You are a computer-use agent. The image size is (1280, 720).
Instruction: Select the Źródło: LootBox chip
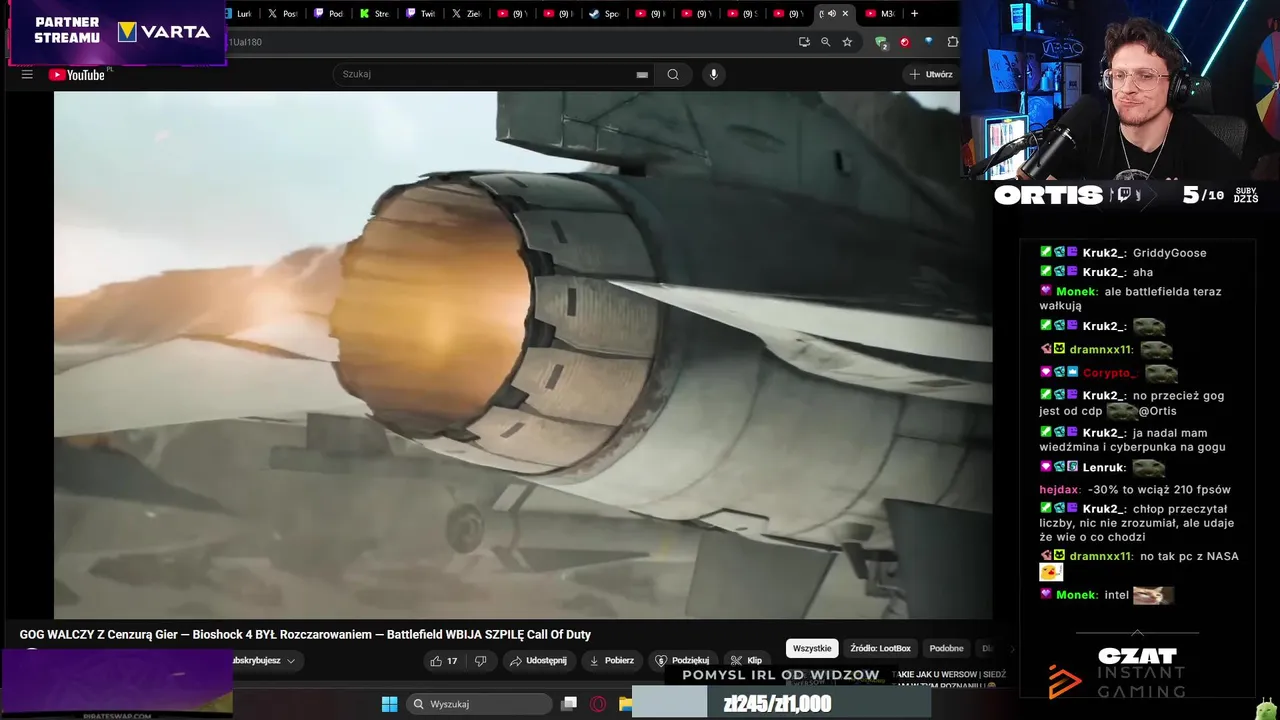pyautogui.click(x=880, y=648)
